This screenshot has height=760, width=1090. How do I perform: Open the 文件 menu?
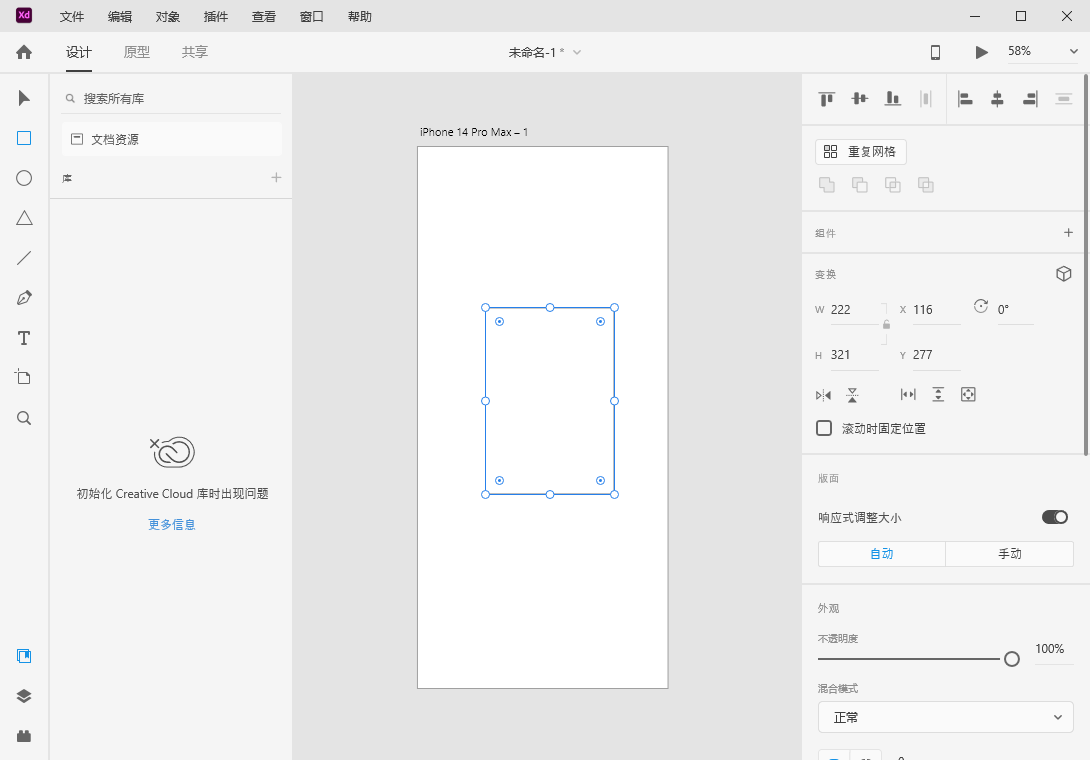click(x=72, y=17)
